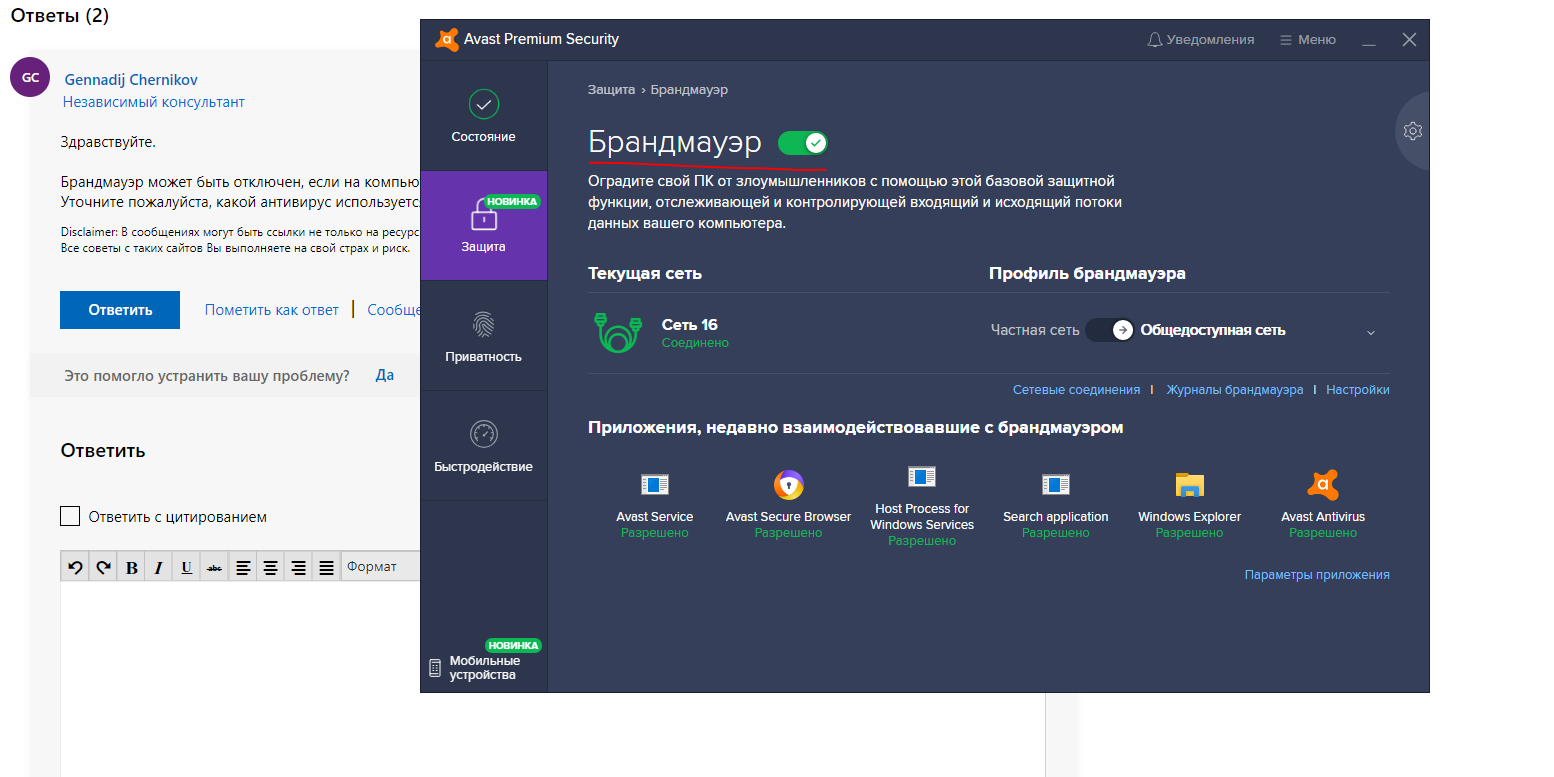Switch firewall profile between Частная and Общедоступная

[x=1110, y=330]
